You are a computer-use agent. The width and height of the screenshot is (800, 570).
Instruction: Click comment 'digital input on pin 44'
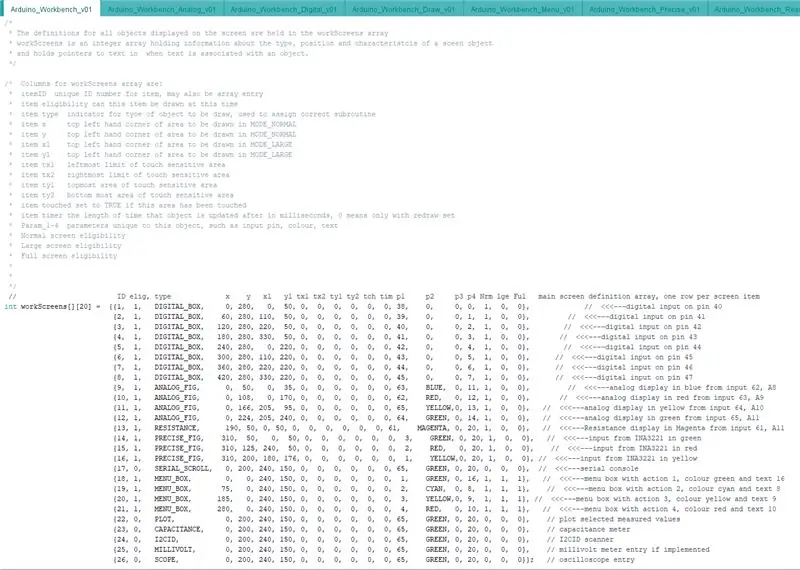click(653, 347)
